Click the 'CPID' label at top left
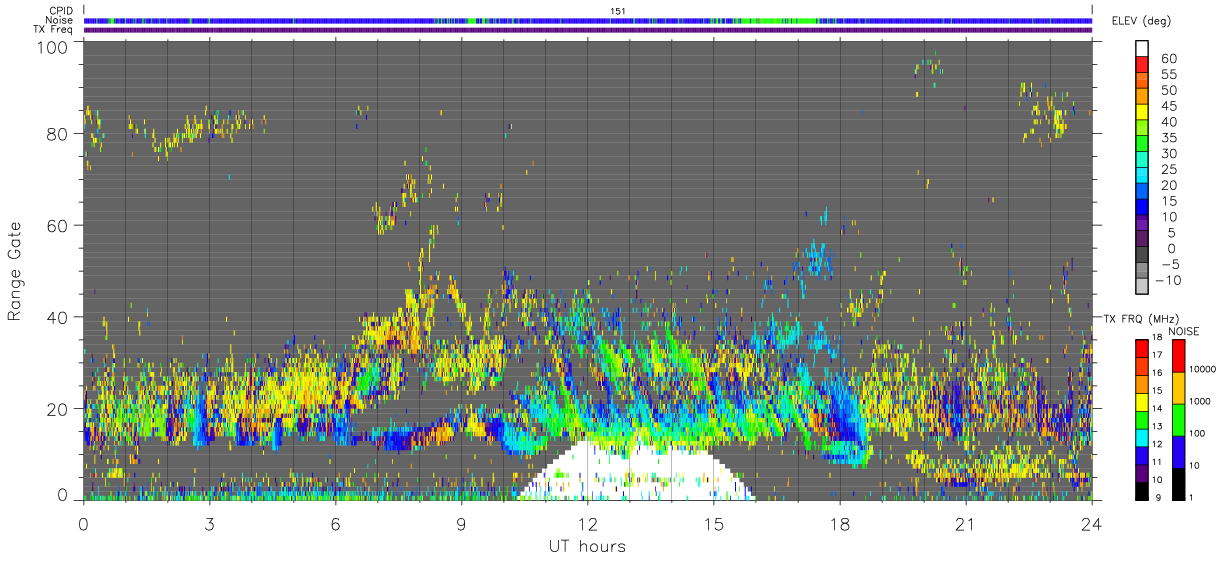This screenshot has height=567, width=1228. coord(61,11)
